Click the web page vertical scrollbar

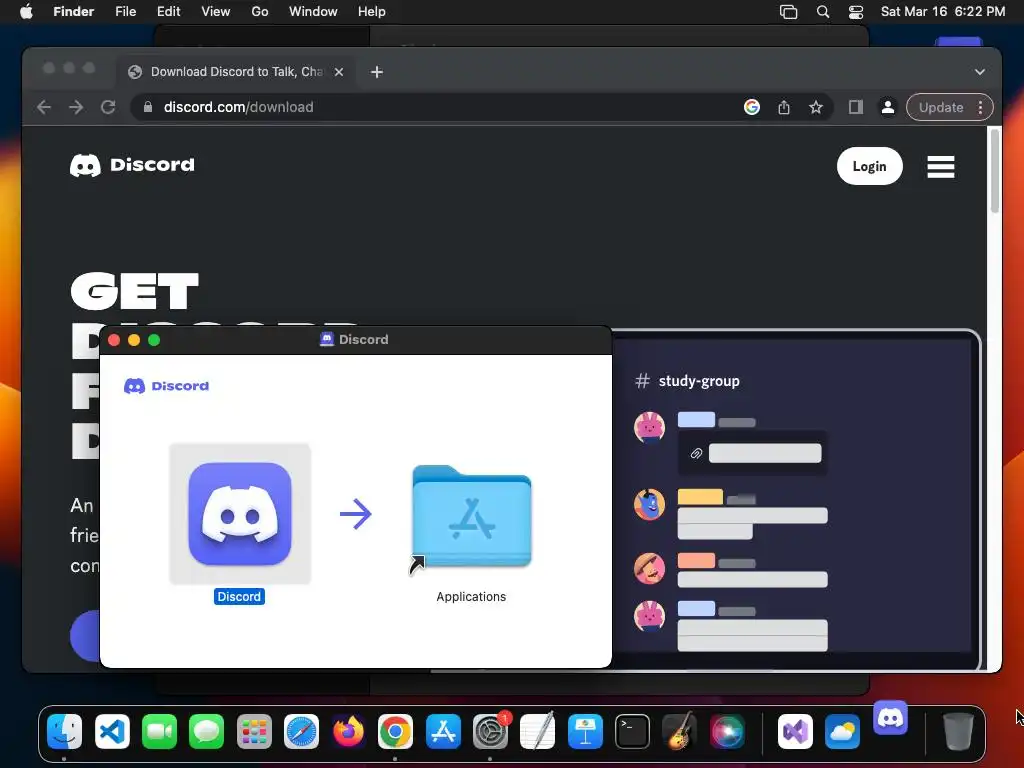click(995, 171)
